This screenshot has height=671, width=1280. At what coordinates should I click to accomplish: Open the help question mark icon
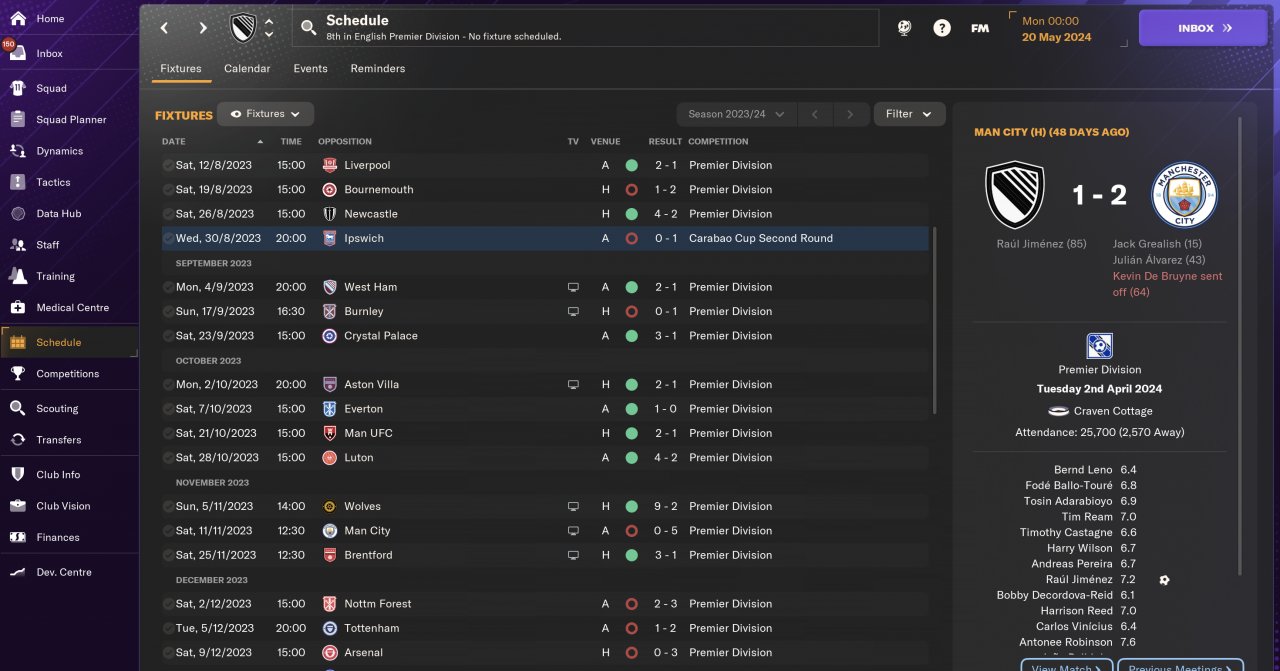942,28
